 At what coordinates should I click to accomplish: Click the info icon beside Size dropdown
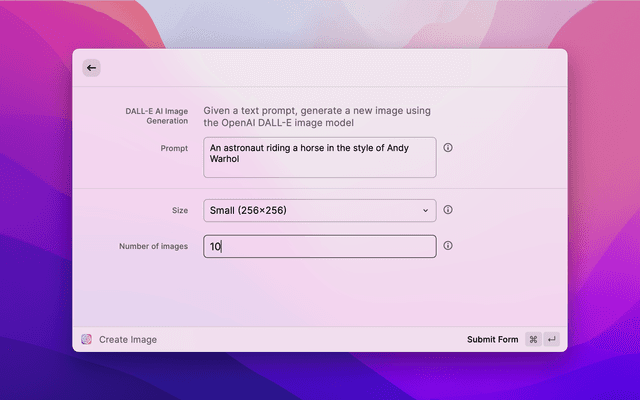(x=448, y=210)
